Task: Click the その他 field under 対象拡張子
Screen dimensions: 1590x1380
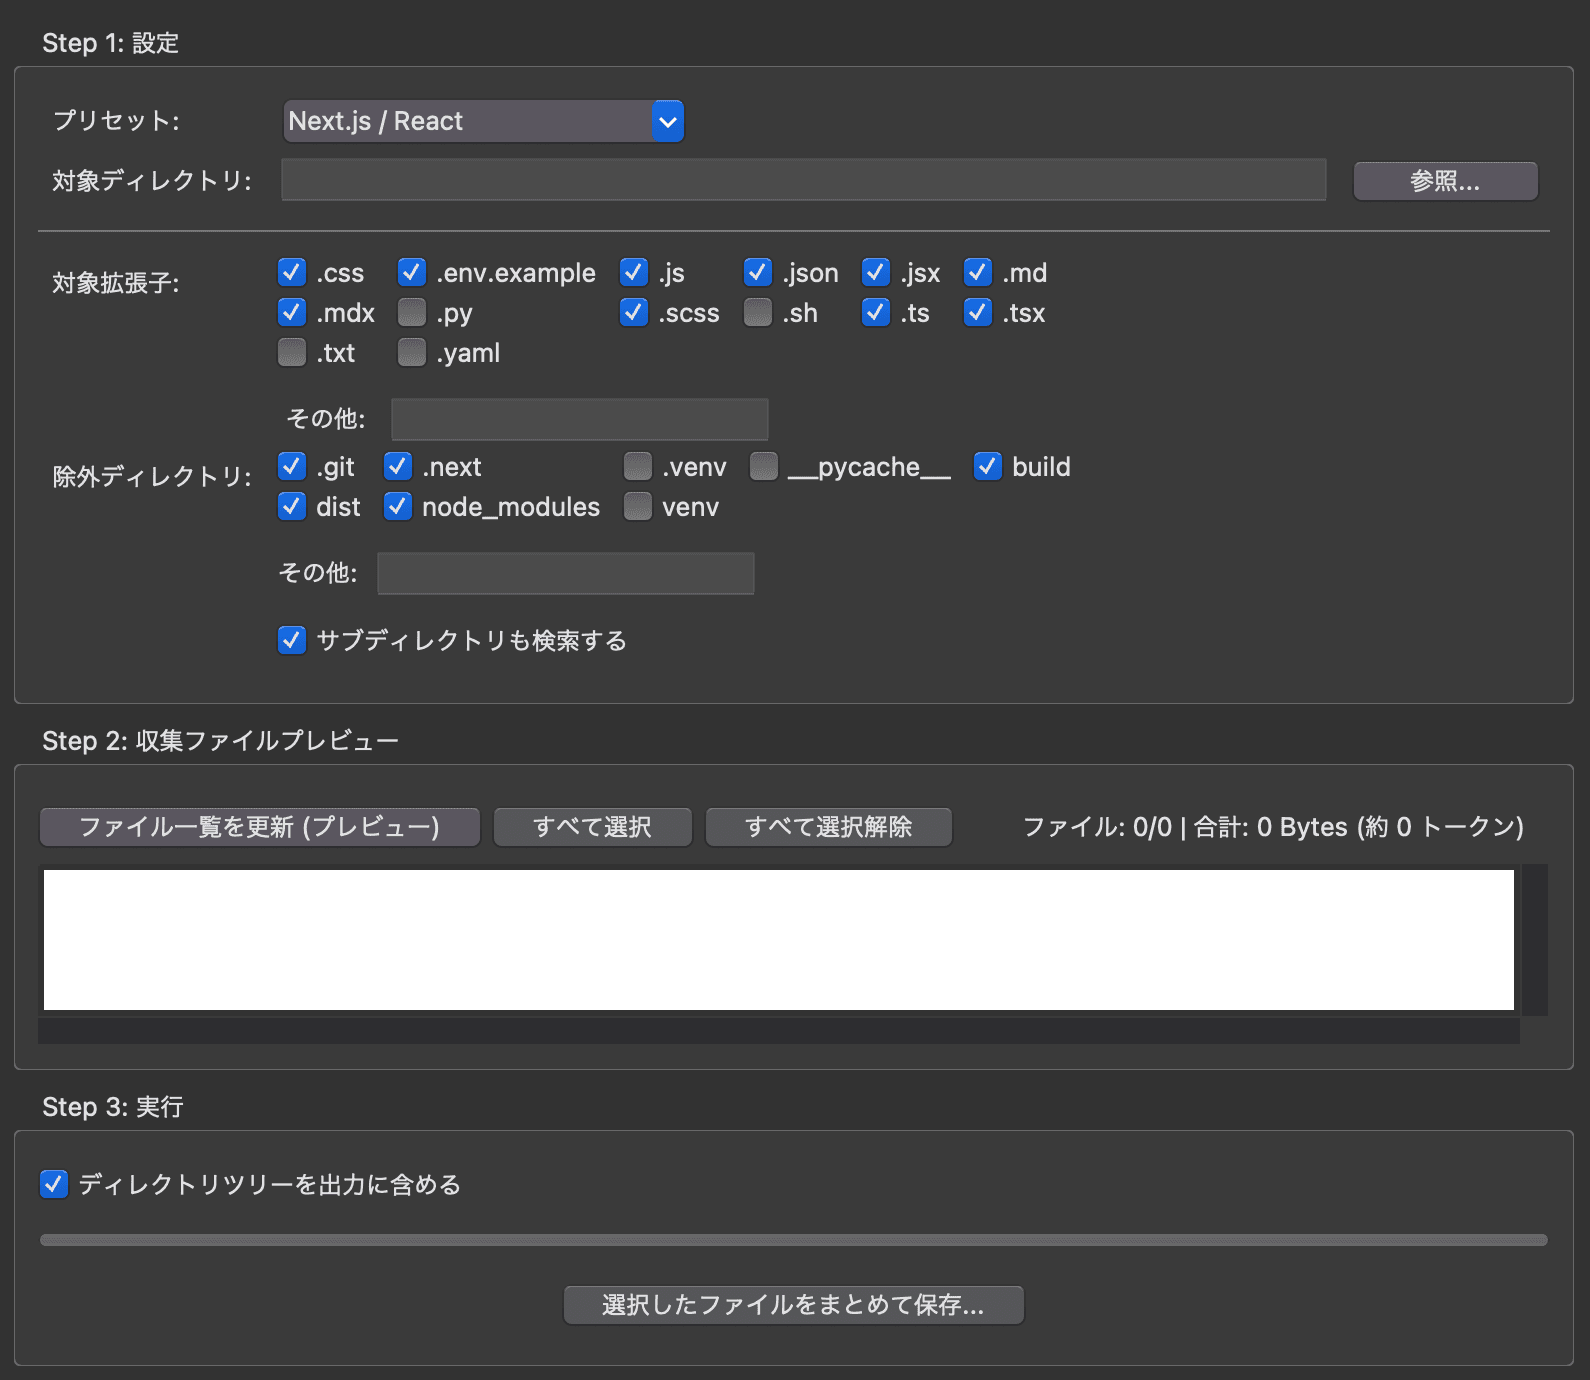Action: (579, 419)
